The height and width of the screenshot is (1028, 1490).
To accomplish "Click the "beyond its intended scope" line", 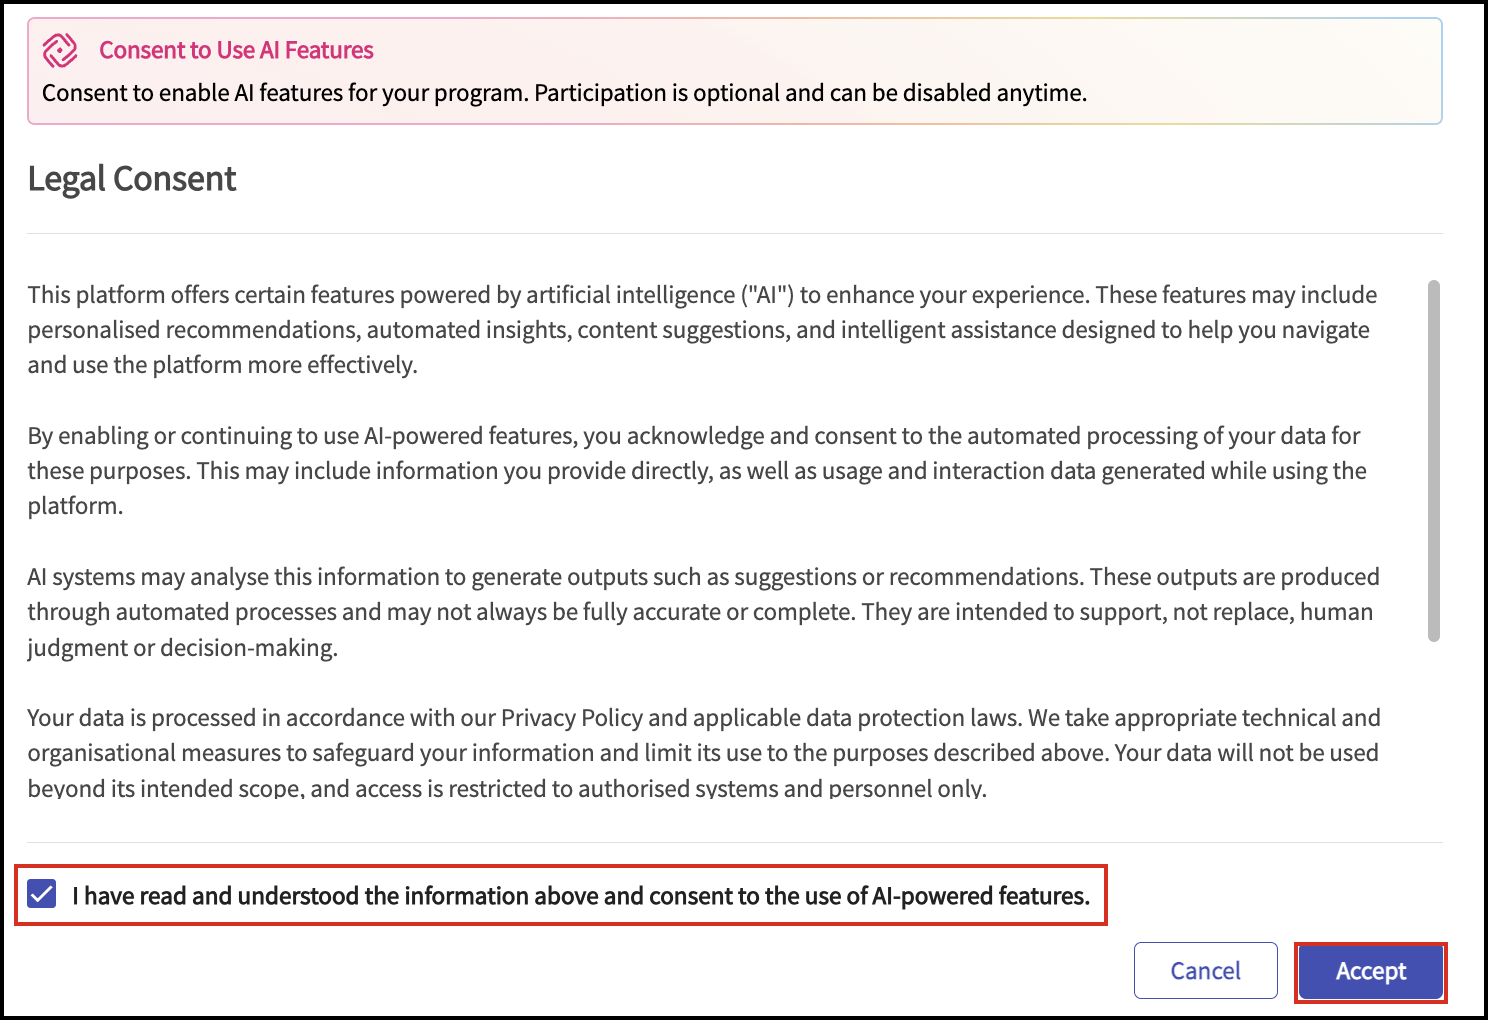I will pos(506,789).
